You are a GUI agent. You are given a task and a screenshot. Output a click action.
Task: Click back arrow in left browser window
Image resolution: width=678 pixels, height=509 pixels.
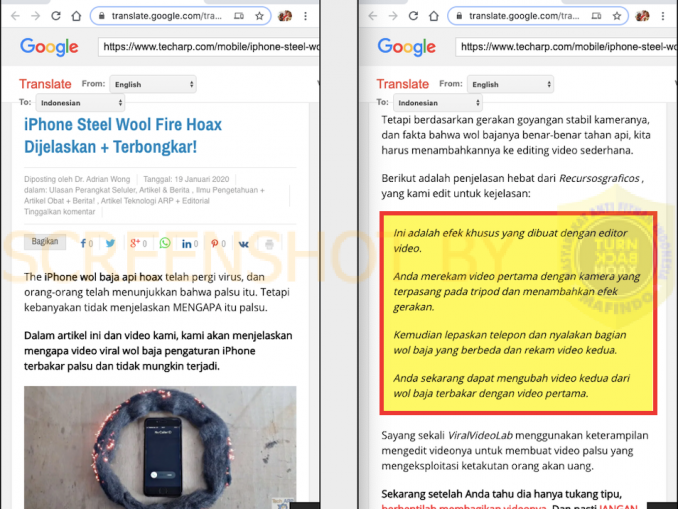[15, 16]
